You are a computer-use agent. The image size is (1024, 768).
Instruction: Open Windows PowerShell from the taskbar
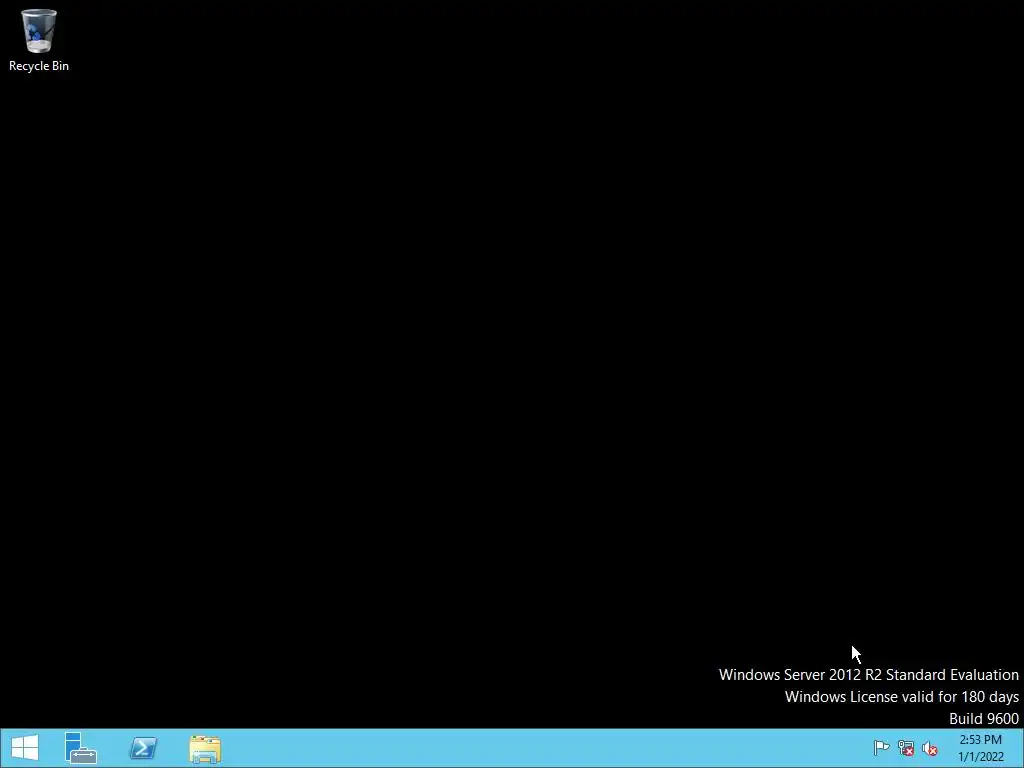tap(143, 748)
